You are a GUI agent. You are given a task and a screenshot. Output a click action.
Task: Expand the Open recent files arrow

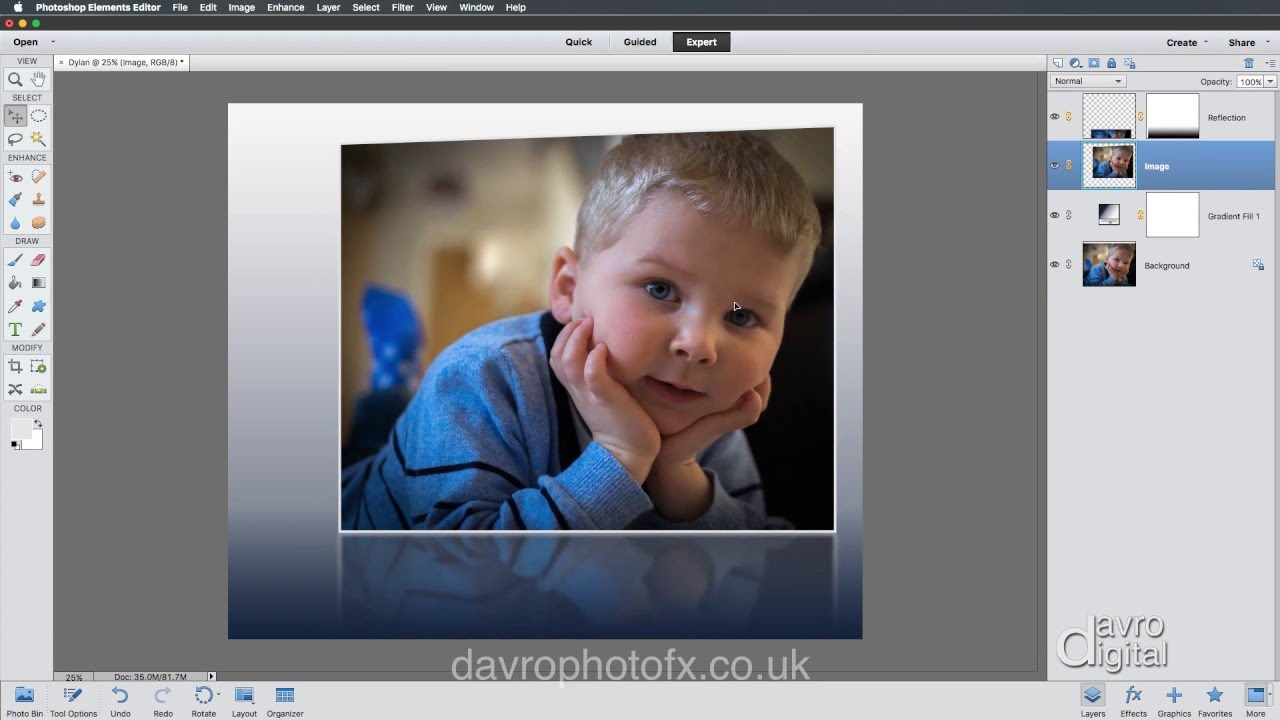click(53, 42)
